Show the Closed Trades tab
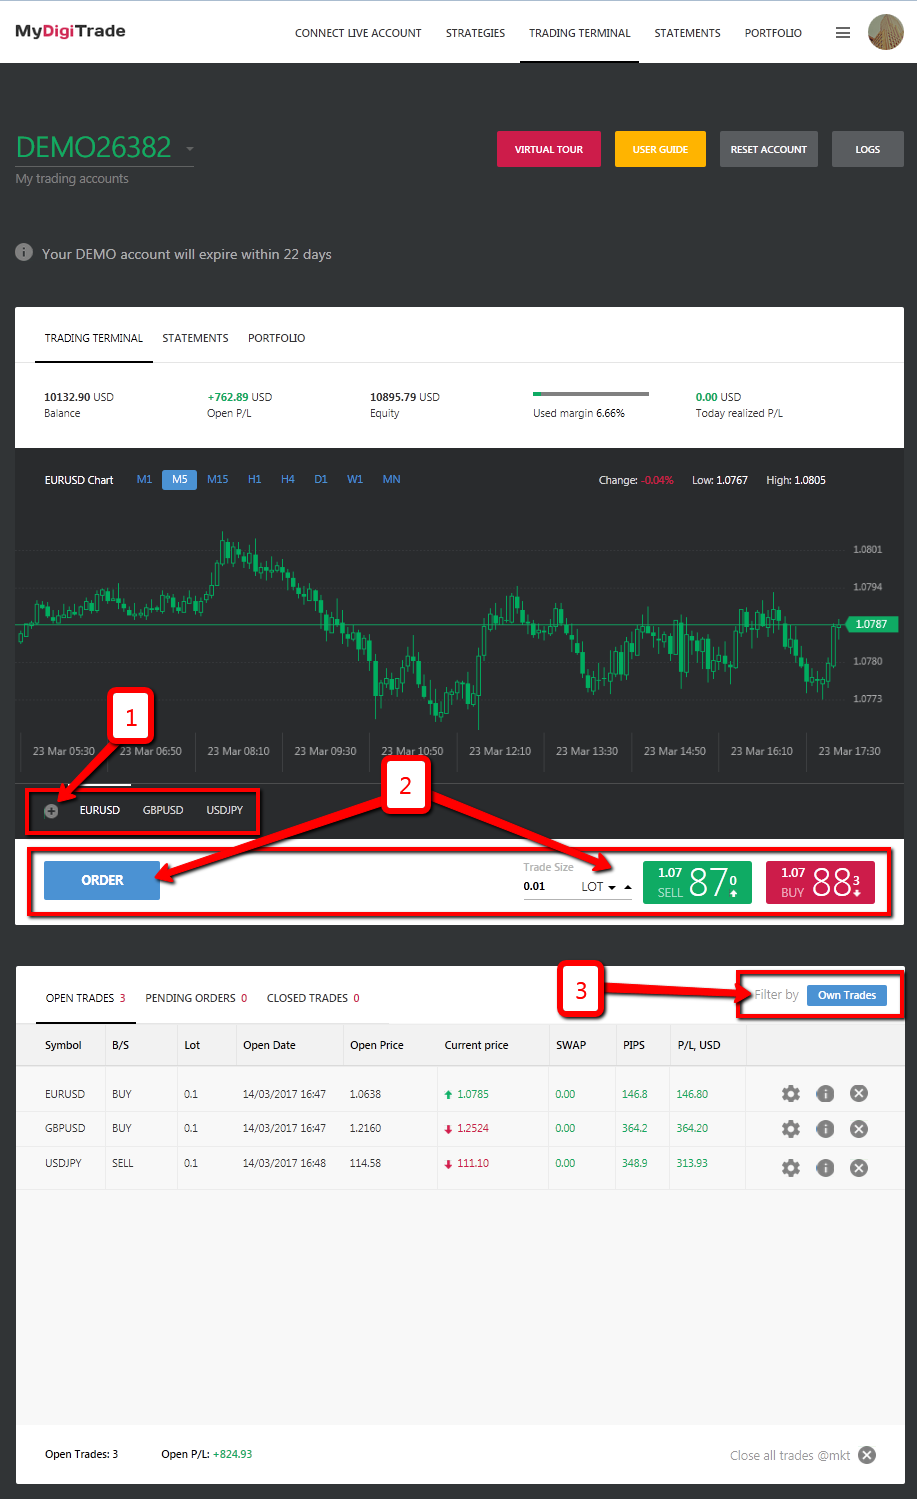Screen dimensions: 917x1499 coord(313,998)
